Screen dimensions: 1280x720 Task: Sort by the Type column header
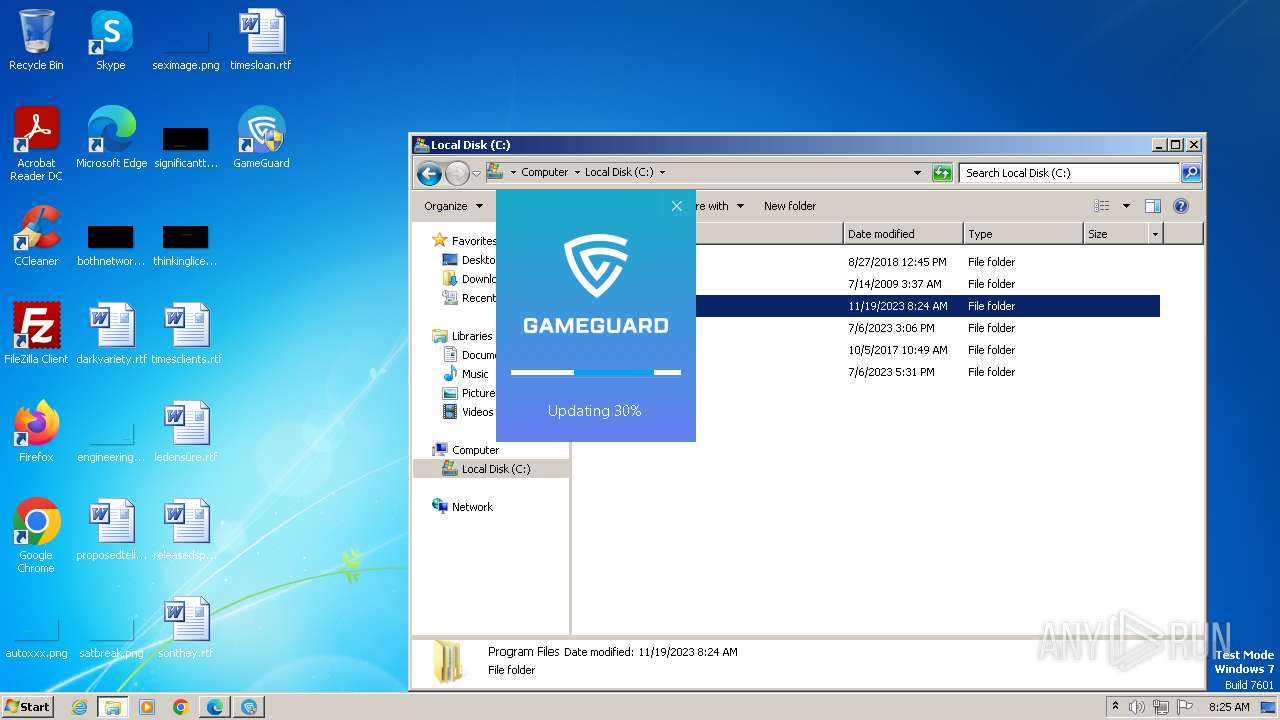[1023, 234]
